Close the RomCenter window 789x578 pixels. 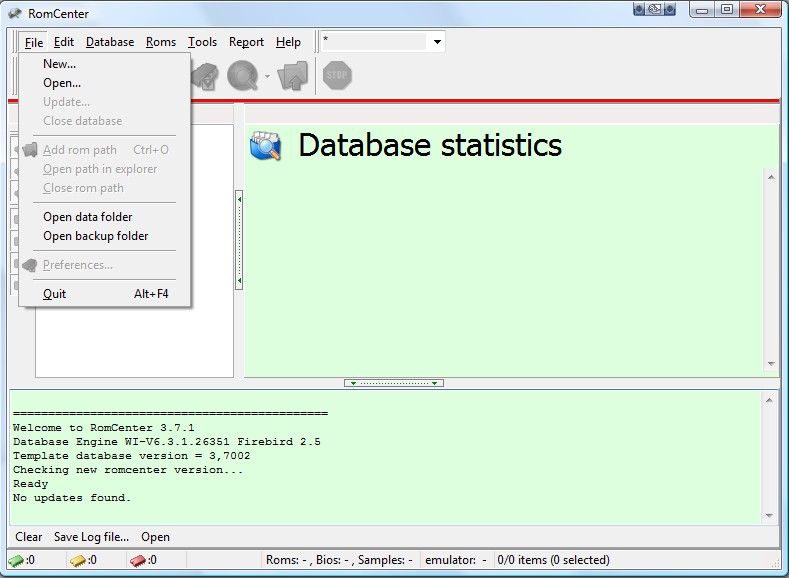(x=761, y=10)
